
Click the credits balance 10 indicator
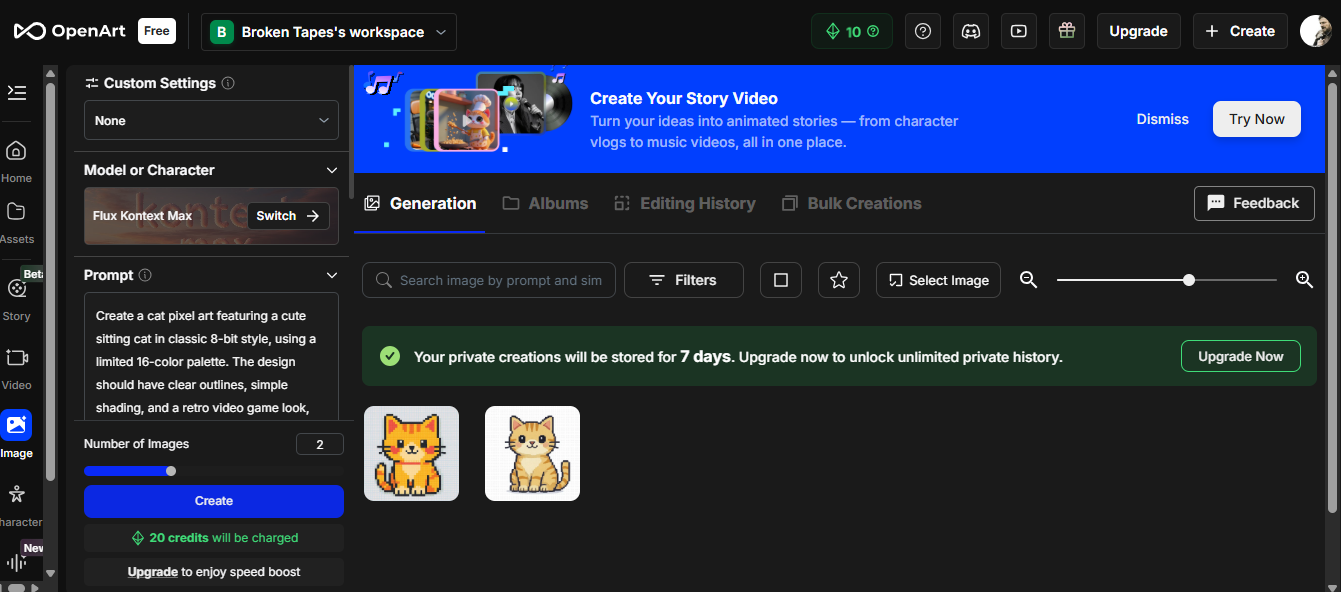[x=852, y=31]
